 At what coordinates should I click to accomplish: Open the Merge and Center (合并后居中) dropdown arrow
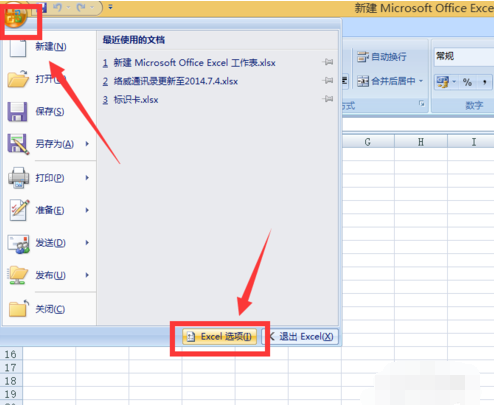421,81
